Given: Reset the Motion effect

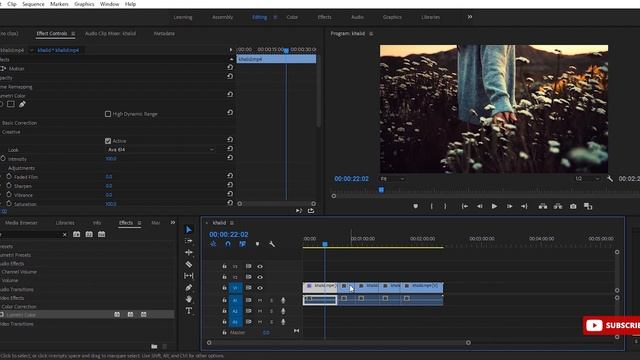Looking at the screenshot, I should [230, 67].
